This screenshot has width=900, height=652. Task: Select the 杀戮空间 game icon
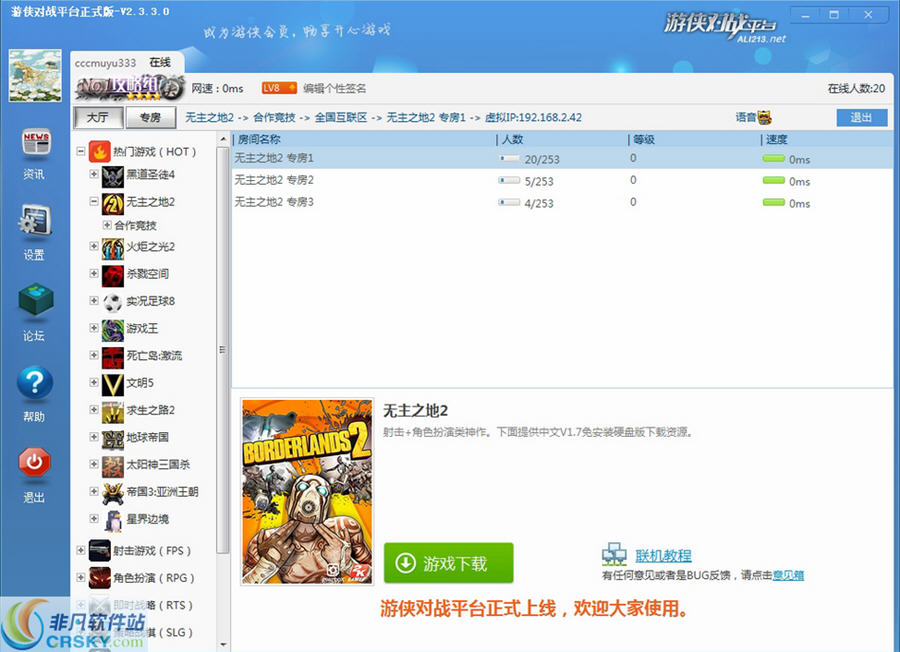coord(112,275)
